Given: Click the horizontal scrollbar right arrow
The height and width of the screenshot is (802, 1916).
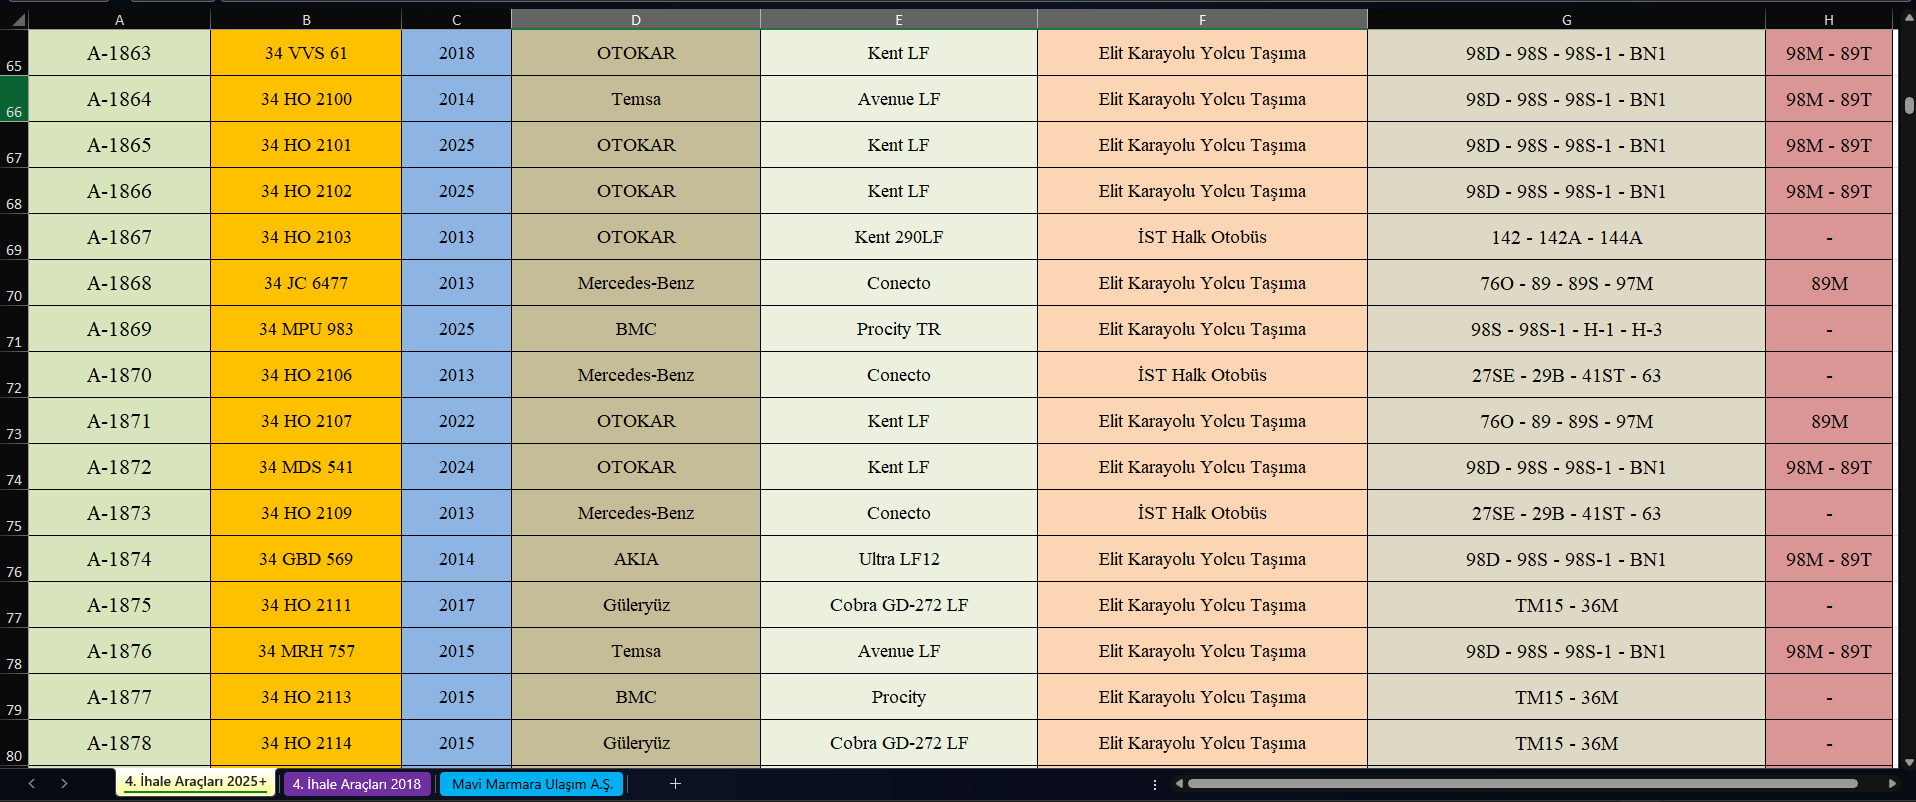Looking at the screenshot, I should (x=1892, y=784).
